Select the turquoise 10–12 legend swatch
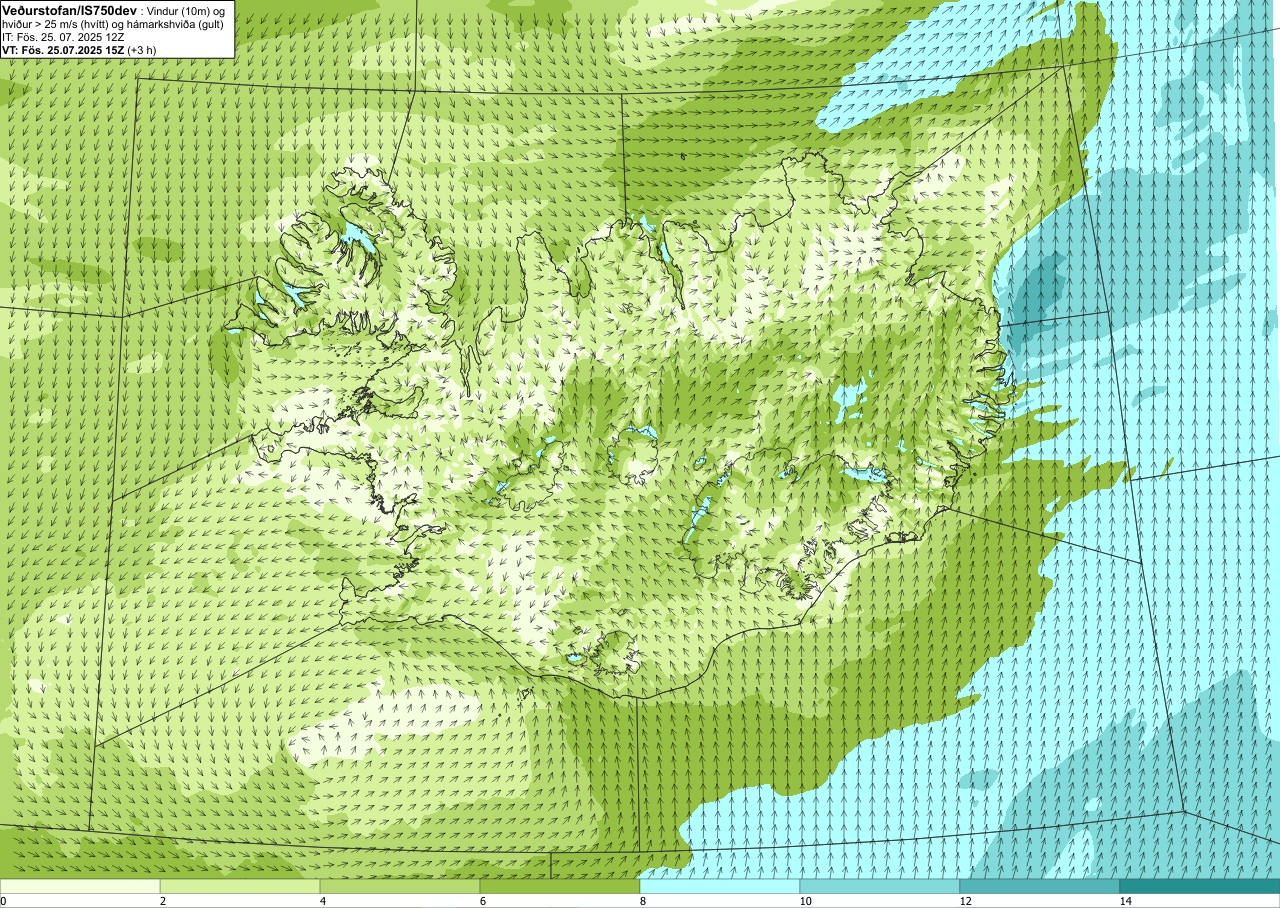 point(880,886)
